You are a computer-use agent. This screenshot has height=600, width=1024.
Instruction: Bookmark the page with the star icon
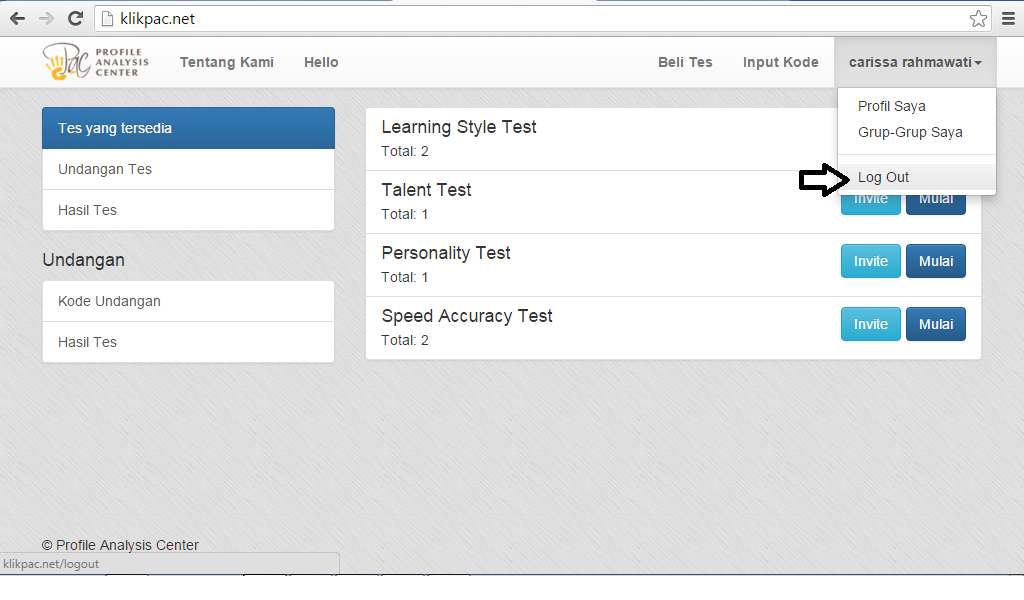[x=977, y=19]
